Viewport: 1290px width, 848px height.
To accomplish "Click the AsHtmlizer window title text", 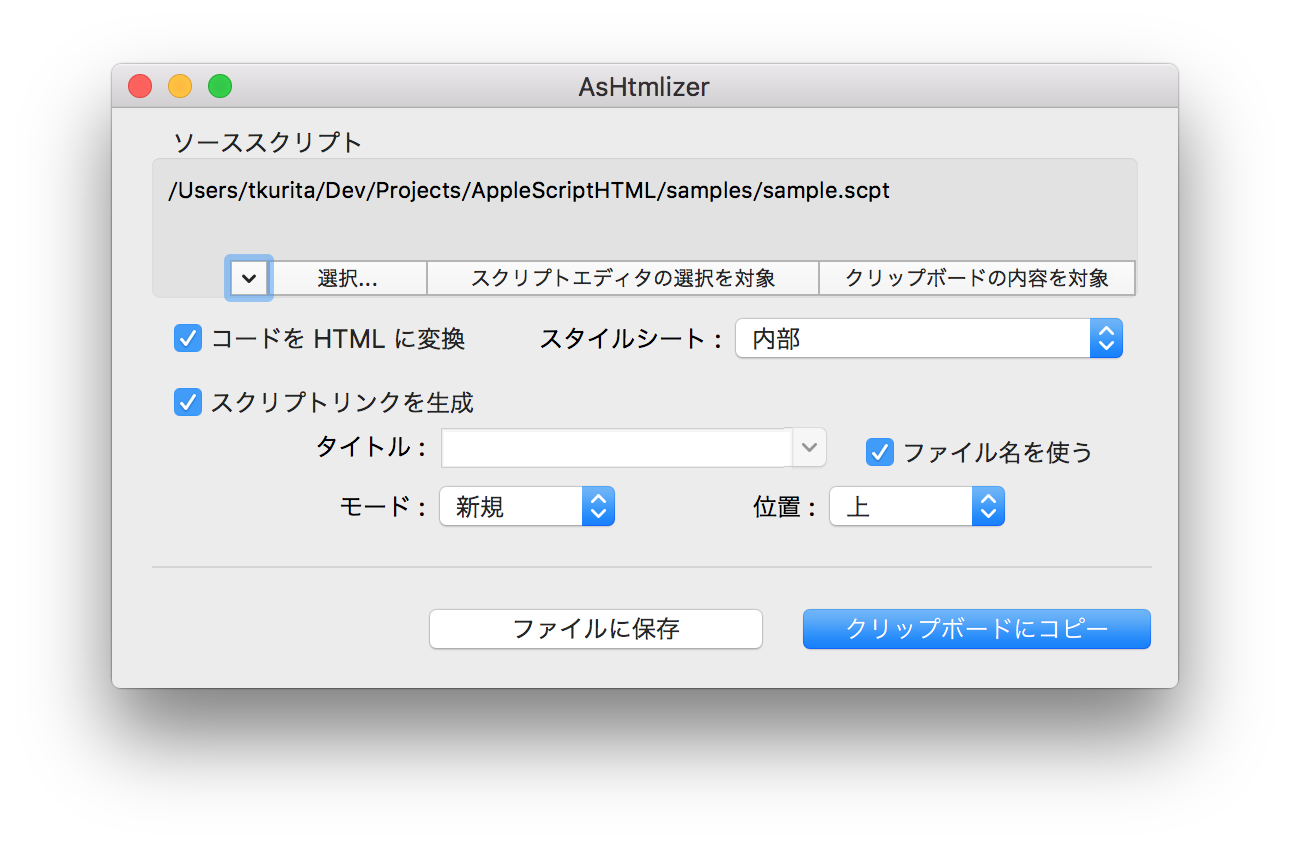I will 644,87.
